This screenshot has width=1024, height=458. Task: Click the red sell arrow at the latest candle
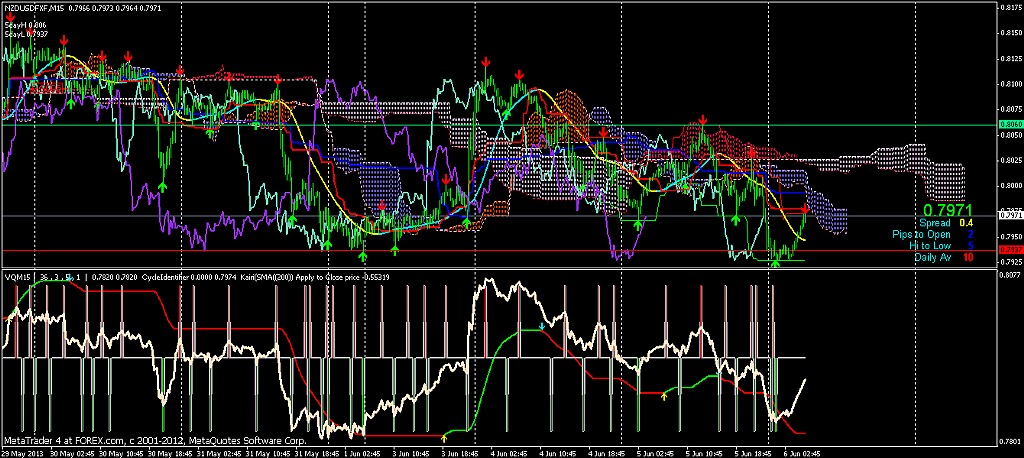[x=806, y=209]
